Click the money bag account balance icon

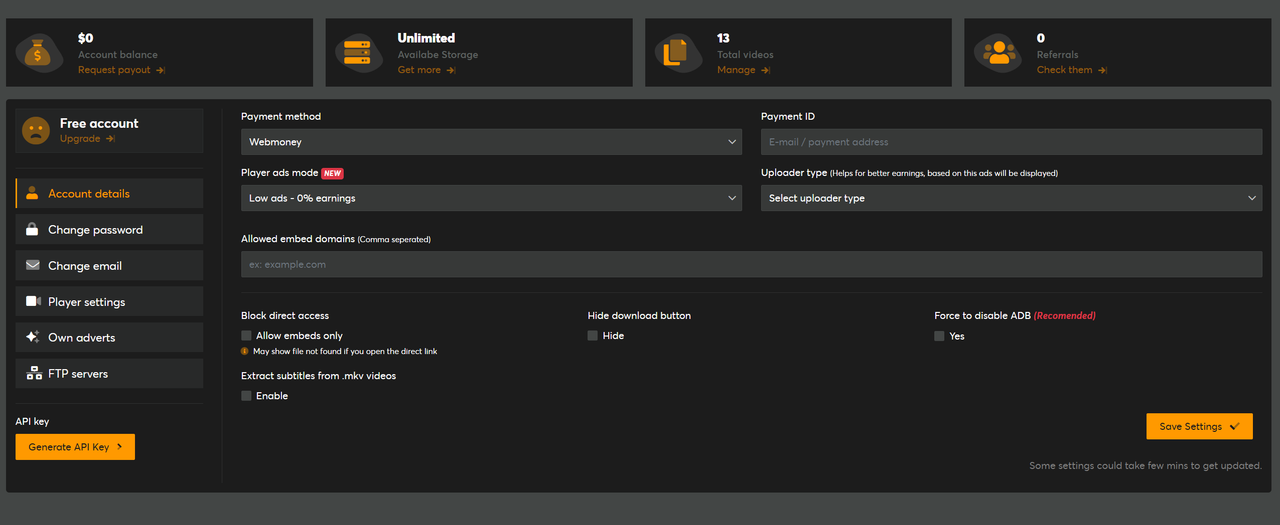click(x=39, y=53)
